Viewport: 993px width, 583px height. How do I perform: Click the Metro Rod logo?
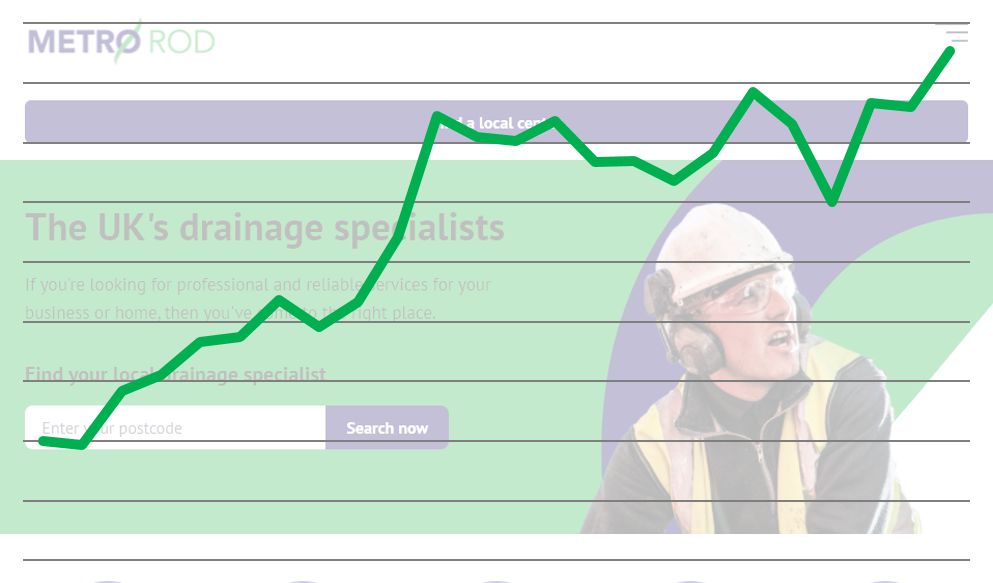[121, 42]
